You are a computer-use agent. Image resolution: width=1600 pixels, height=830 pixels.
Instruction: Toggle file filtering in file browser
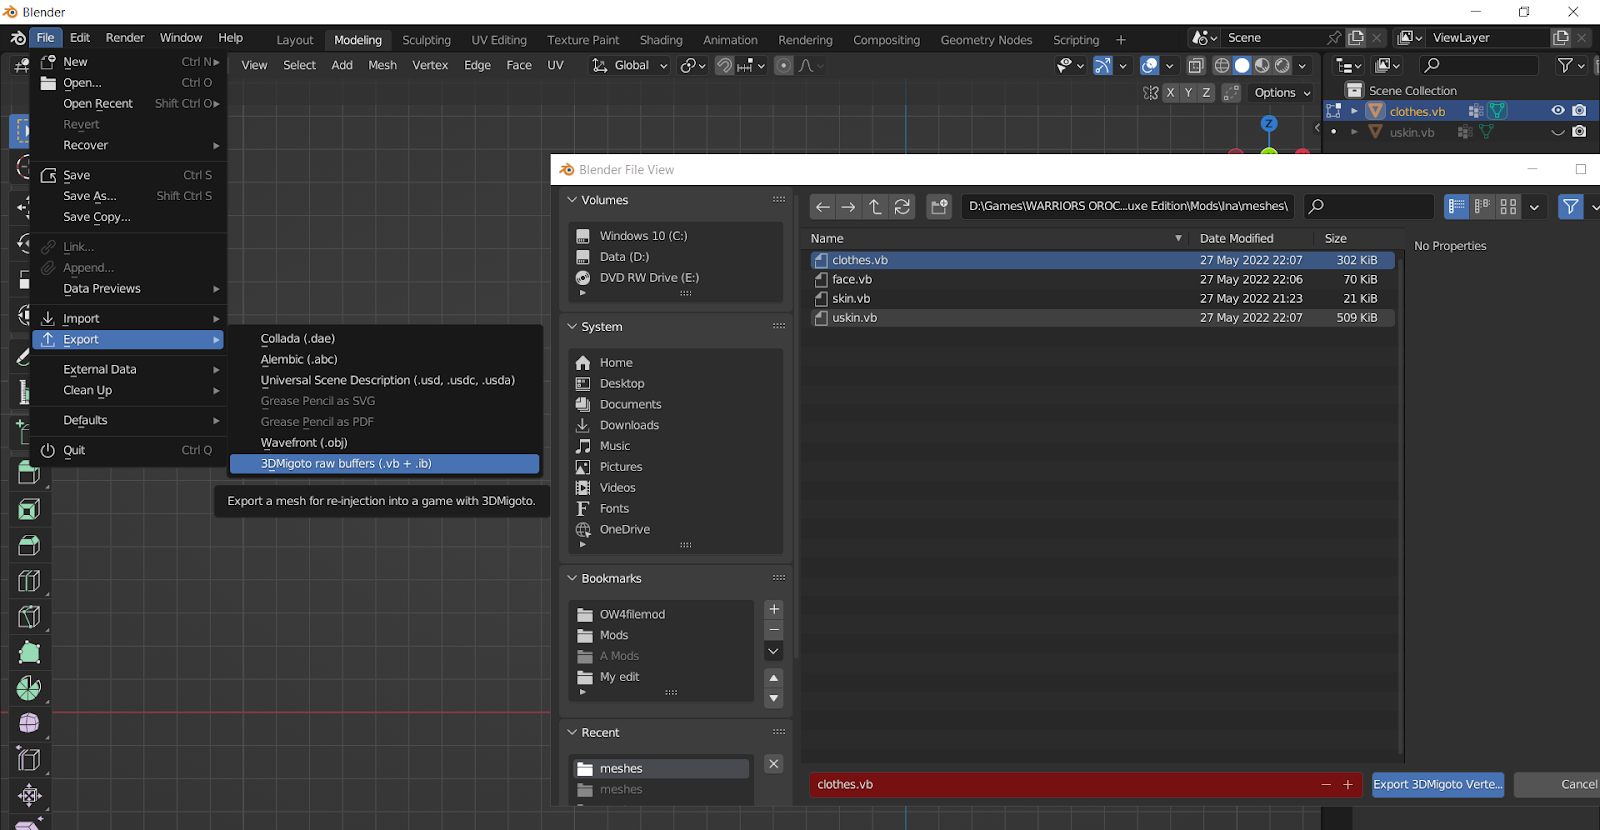point(1571,206)
